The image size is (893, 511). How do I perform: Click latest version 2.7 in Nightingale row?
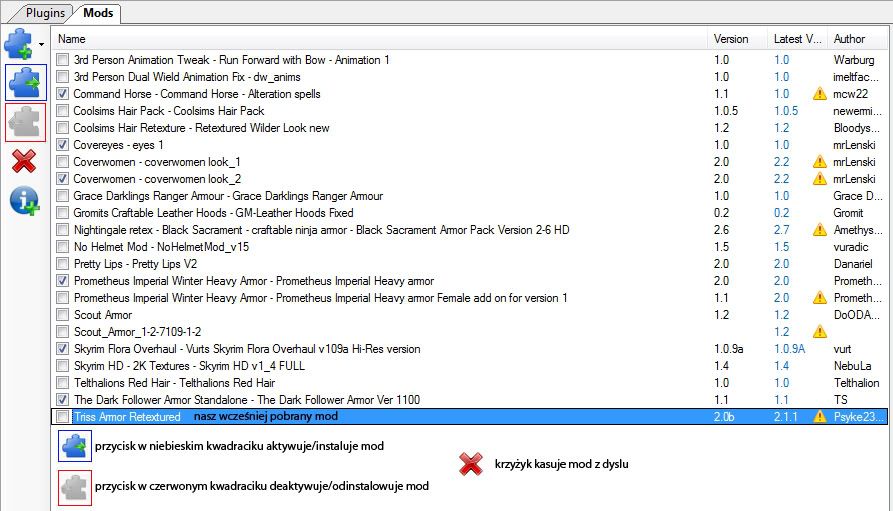pos(781,230)
